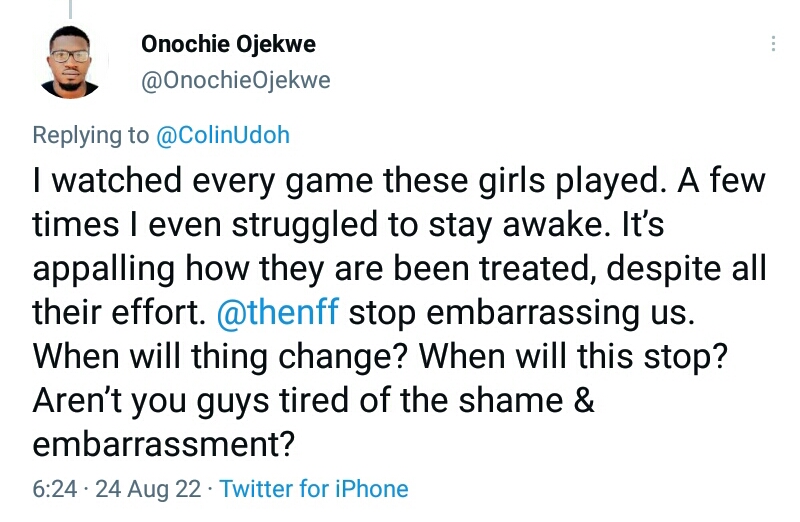This screenshot has height=522, width=800.
Task: Open the @ColinUdoh profile link
Action: pos(222,135)
